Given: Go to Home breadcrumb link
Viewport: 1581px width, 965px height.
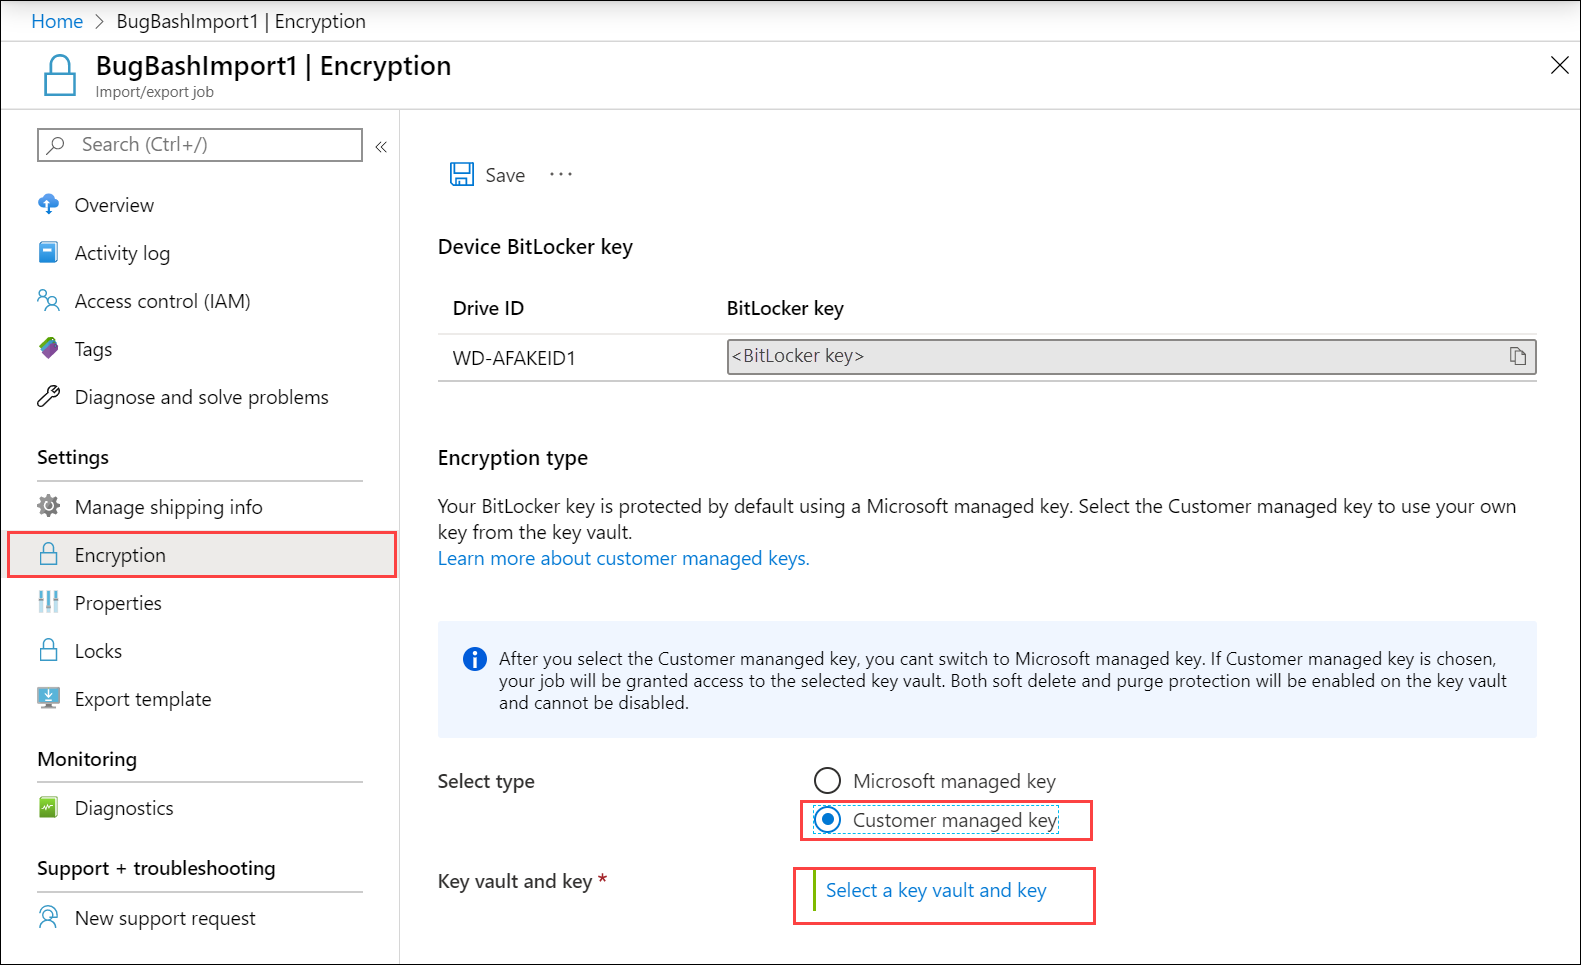Looking at the screenshot, I should [x=57, y=21].
